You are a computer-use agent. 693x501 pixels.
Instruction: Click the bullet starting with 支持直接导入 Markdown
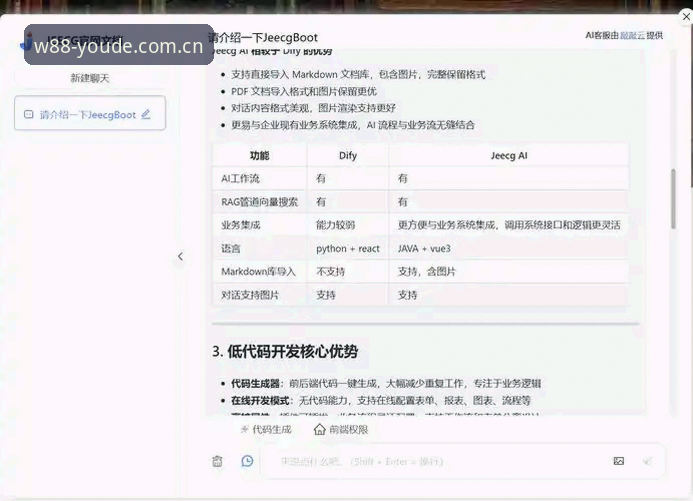point(358,74)
